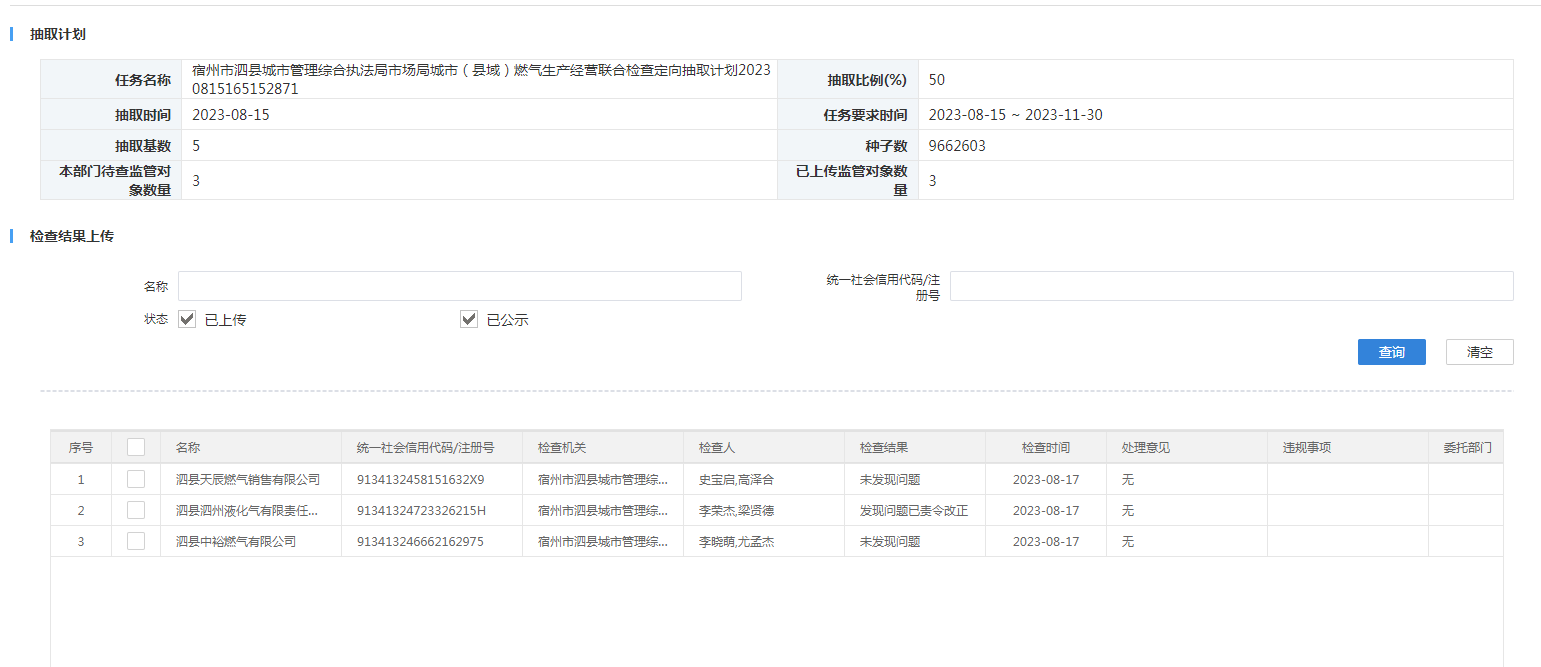Viewport: 1541px width, 667px height.
Task: Click credit code 9134132458151632X9
Action: 421,480
